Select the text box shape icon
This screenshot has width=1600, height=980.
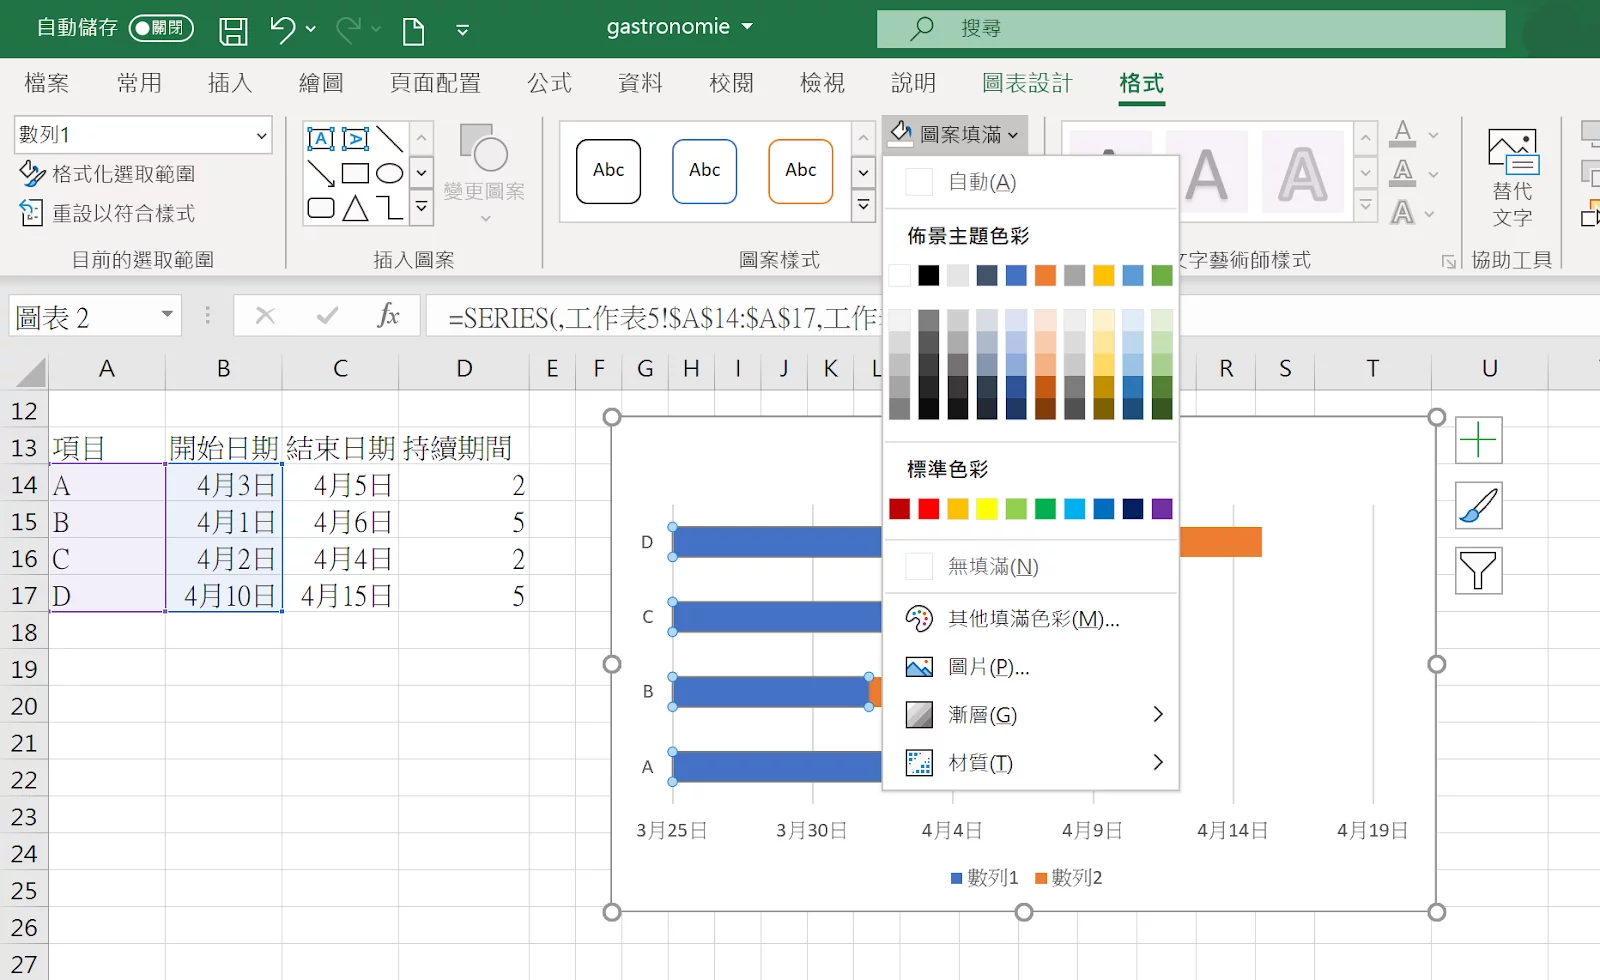click(x=321, y=139)
